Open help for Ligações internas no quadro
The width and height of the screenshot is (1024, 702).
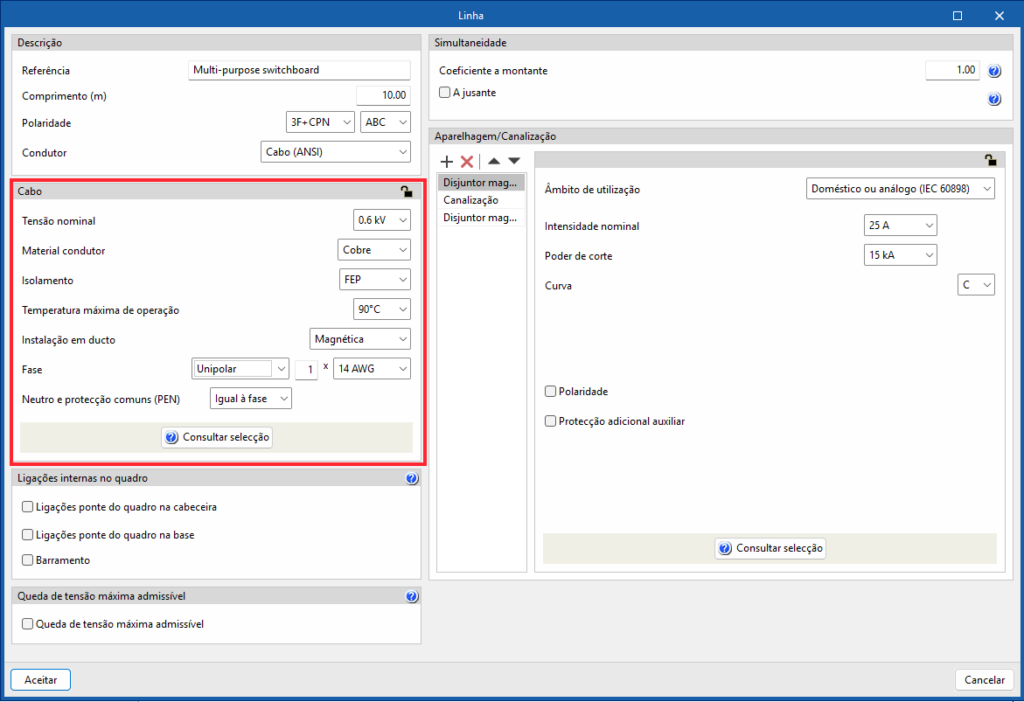coord(411,479)
